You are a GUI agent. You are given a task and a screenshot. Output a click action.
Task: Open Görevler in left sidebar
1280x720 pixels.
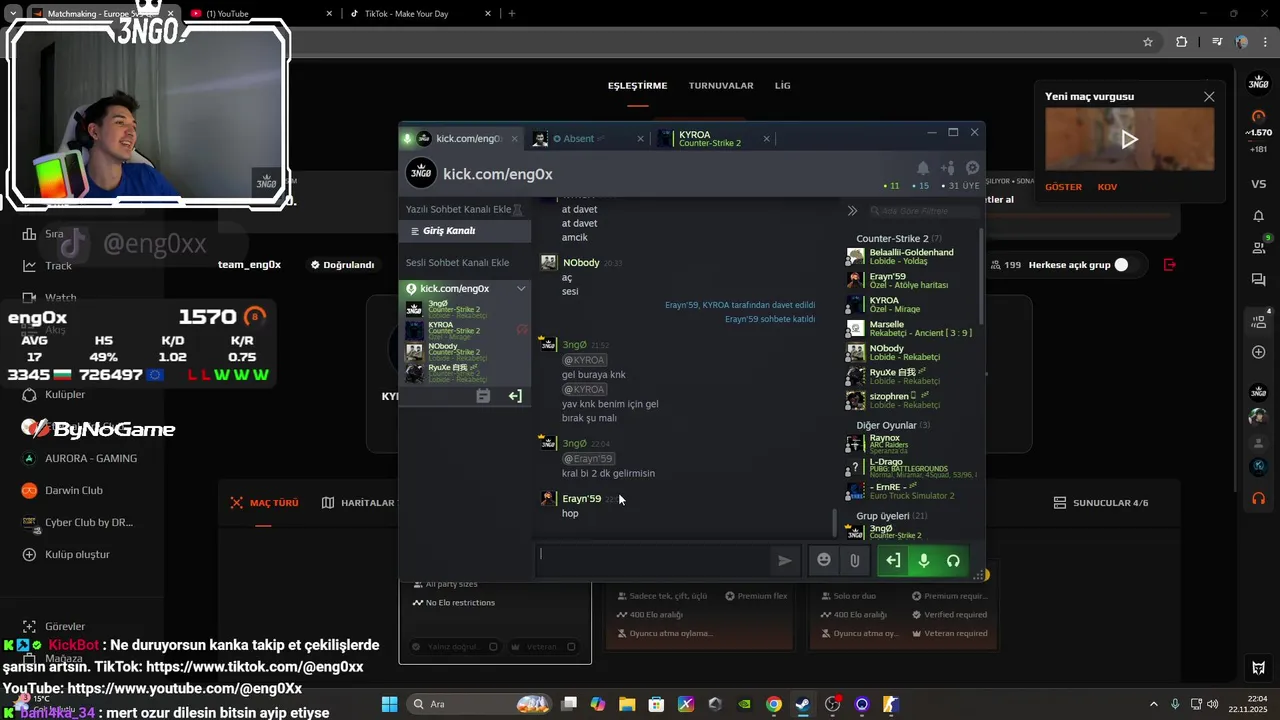tap(54, 627)
